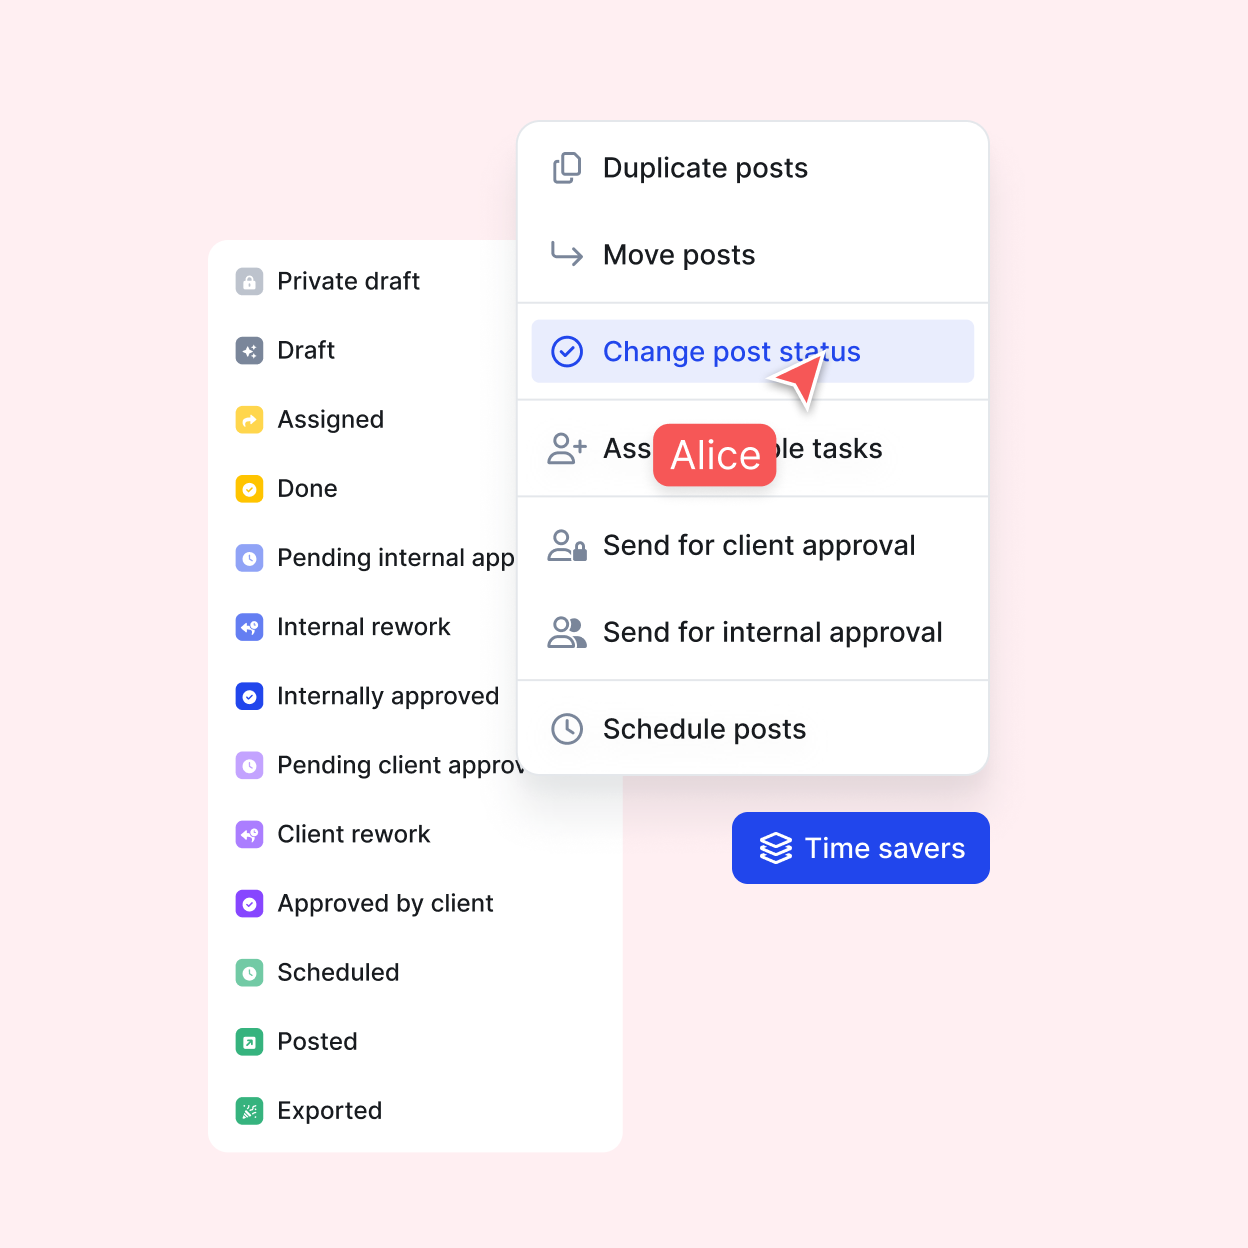Image resolution: width=1248 pixels, height=1248 pixels.
Task: Click the Duplicate posts copy icon
Action: tap(567, 168)
